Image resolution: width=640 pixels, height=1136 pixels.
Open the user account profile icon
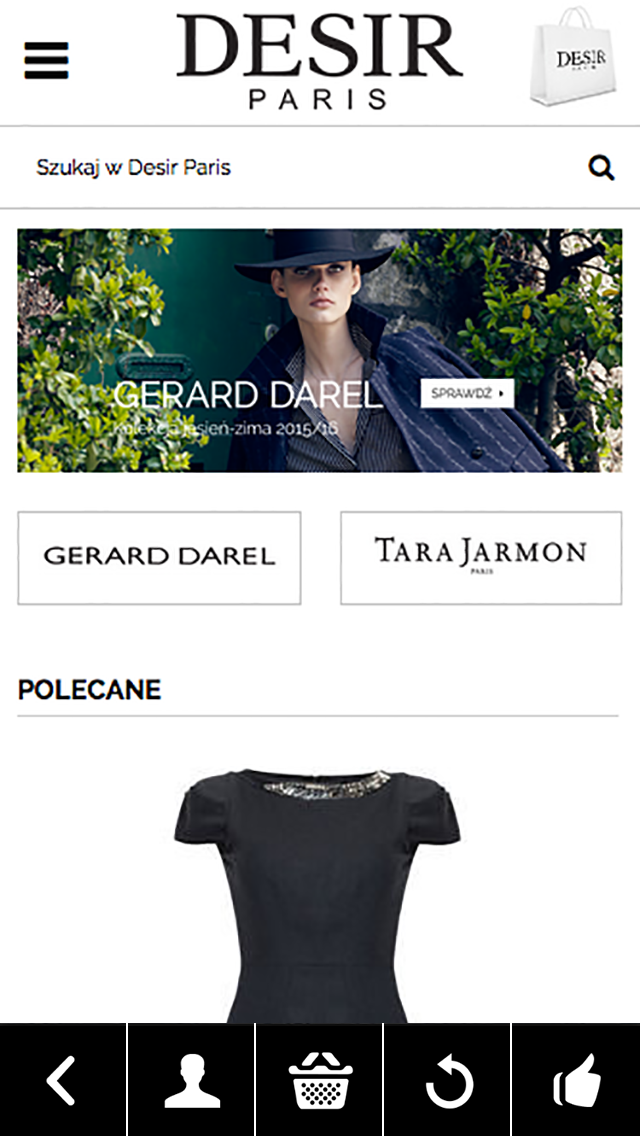point(191,1080)
